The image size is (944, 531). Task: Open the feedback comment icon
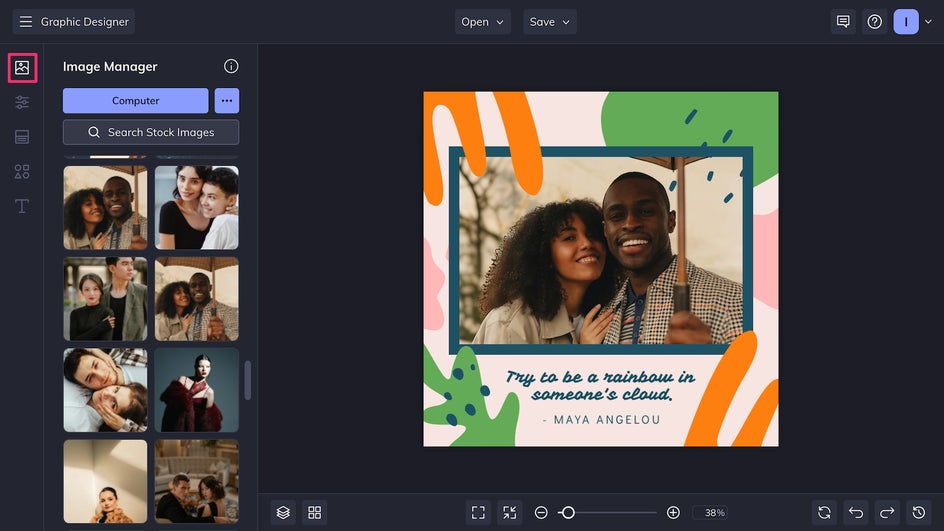coord(843,22)
